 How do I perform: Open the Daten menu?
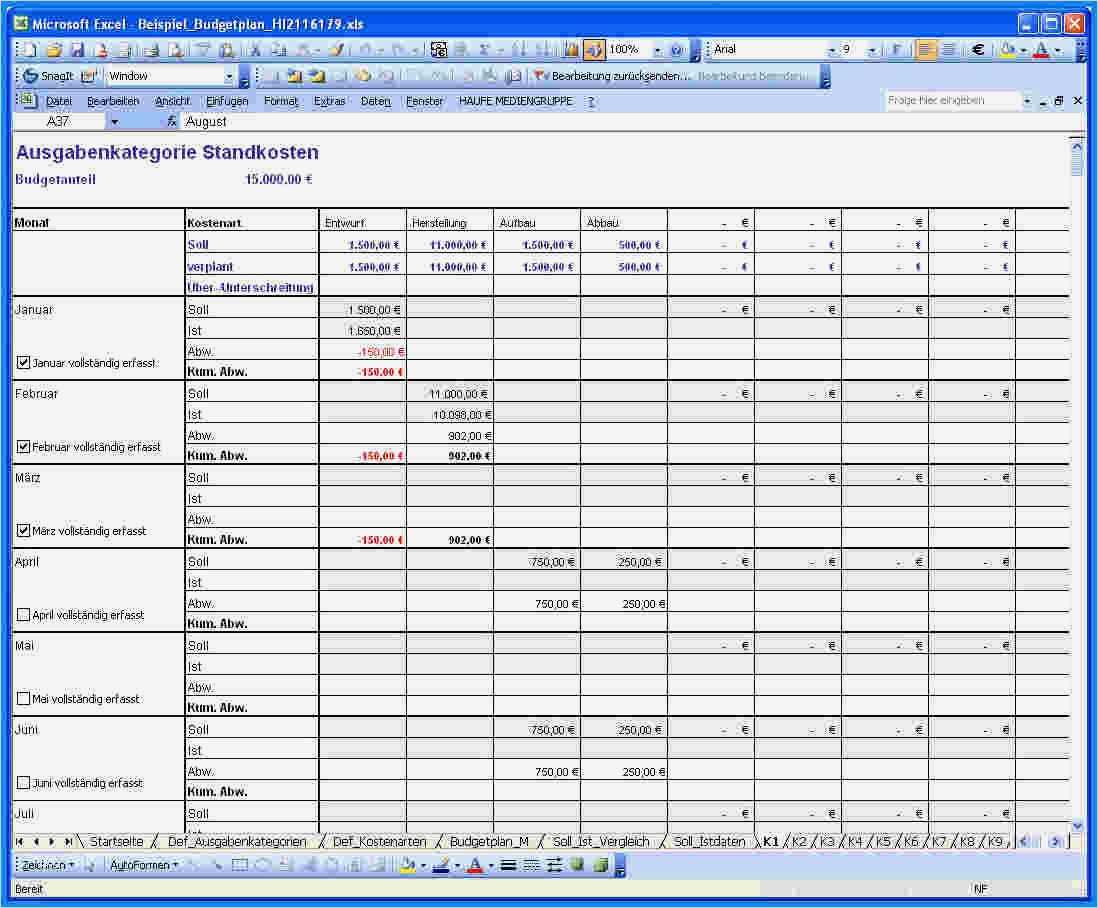point(375,101)
